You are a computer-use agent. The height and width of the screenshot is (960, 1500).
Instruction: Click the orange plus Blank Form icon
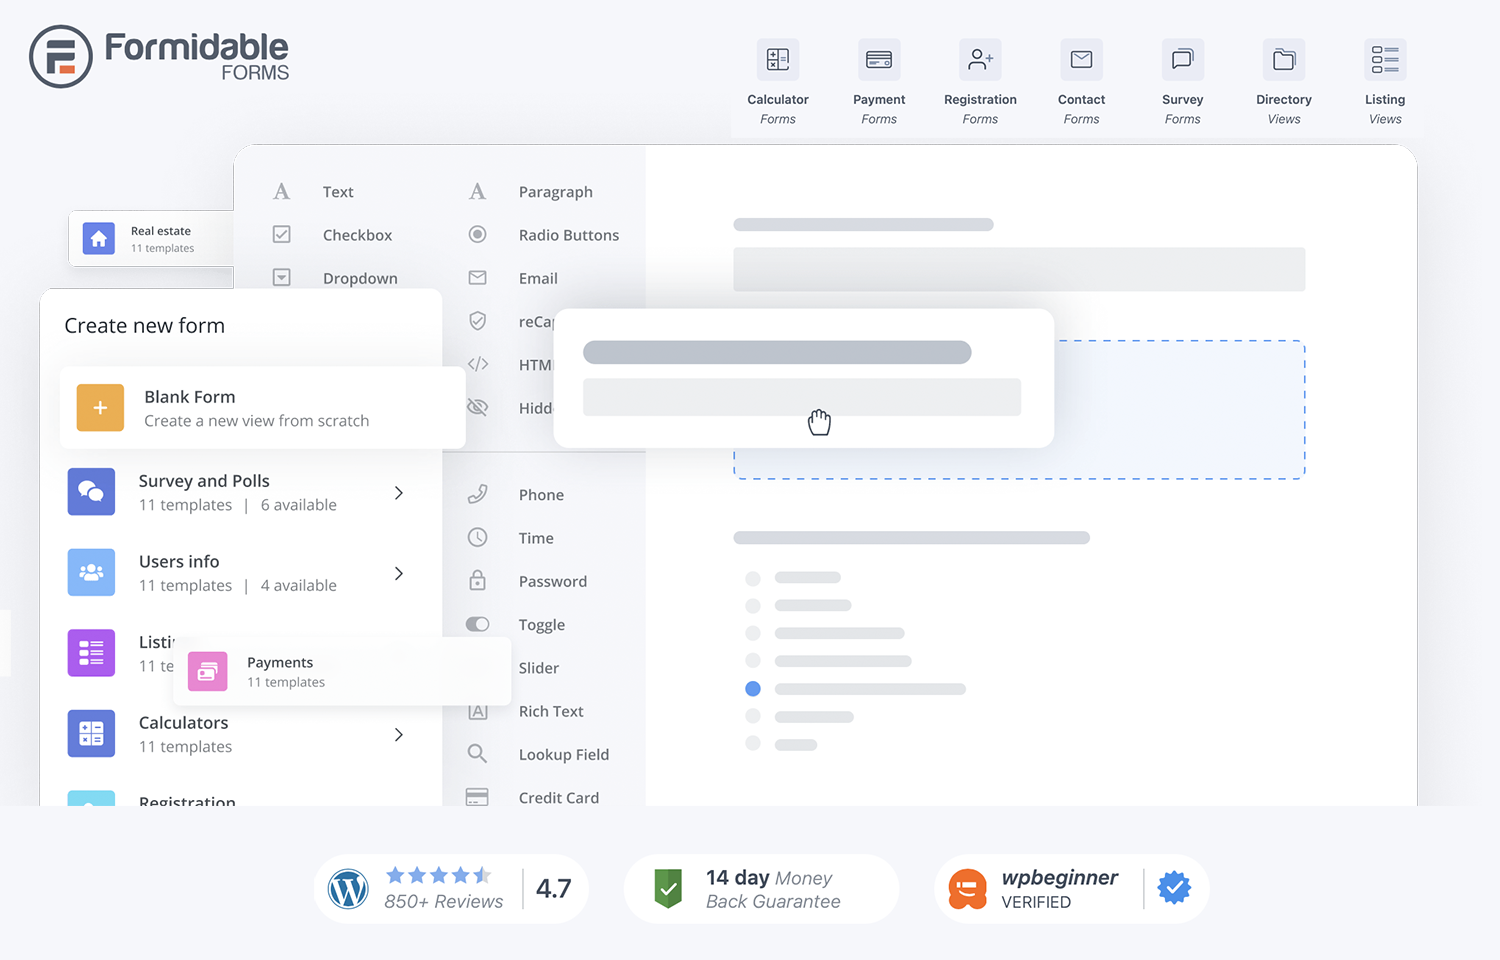100,408
